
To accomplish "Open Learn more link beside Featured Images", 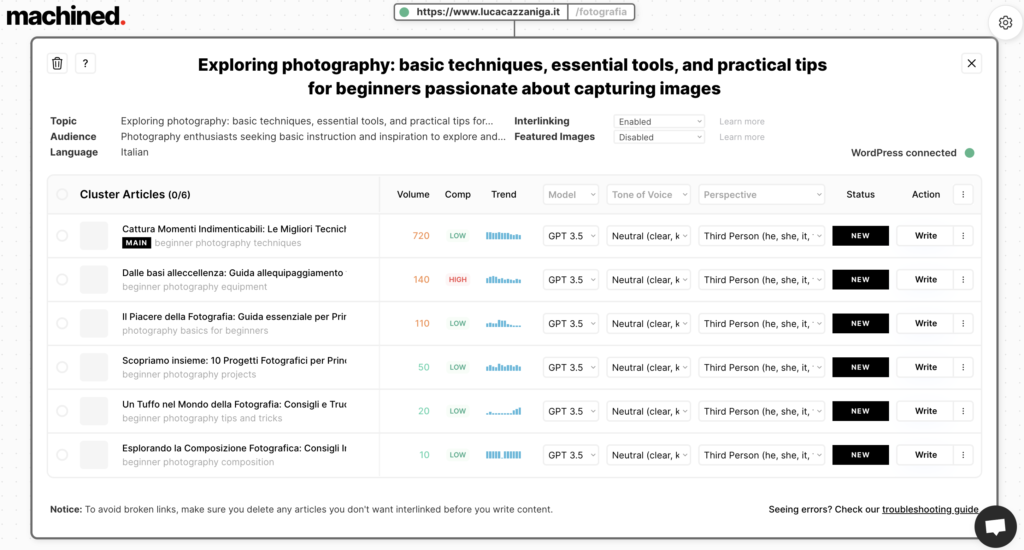I will (x=742, y=137).
